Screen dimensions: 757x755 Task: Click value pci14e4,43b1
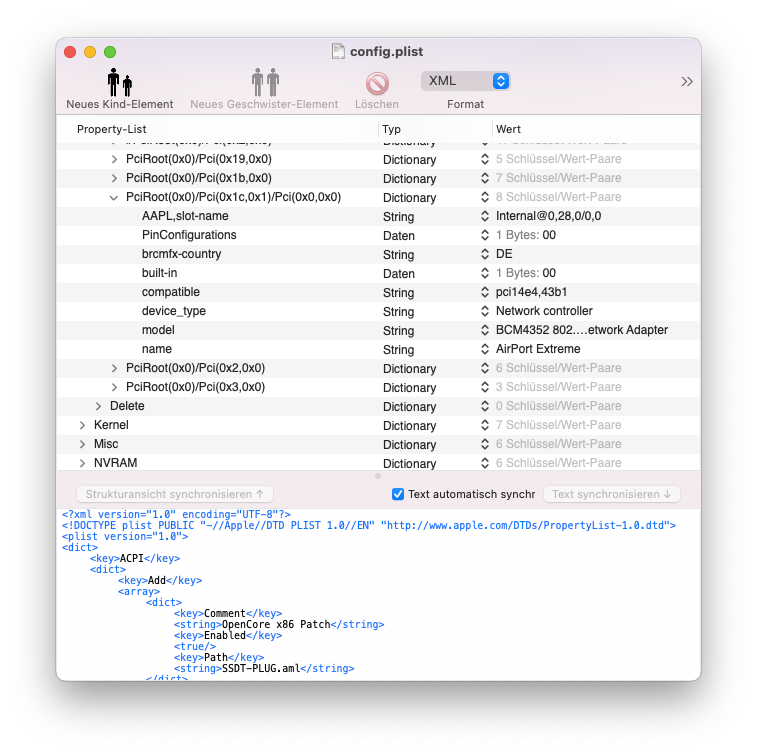point(531,292)
